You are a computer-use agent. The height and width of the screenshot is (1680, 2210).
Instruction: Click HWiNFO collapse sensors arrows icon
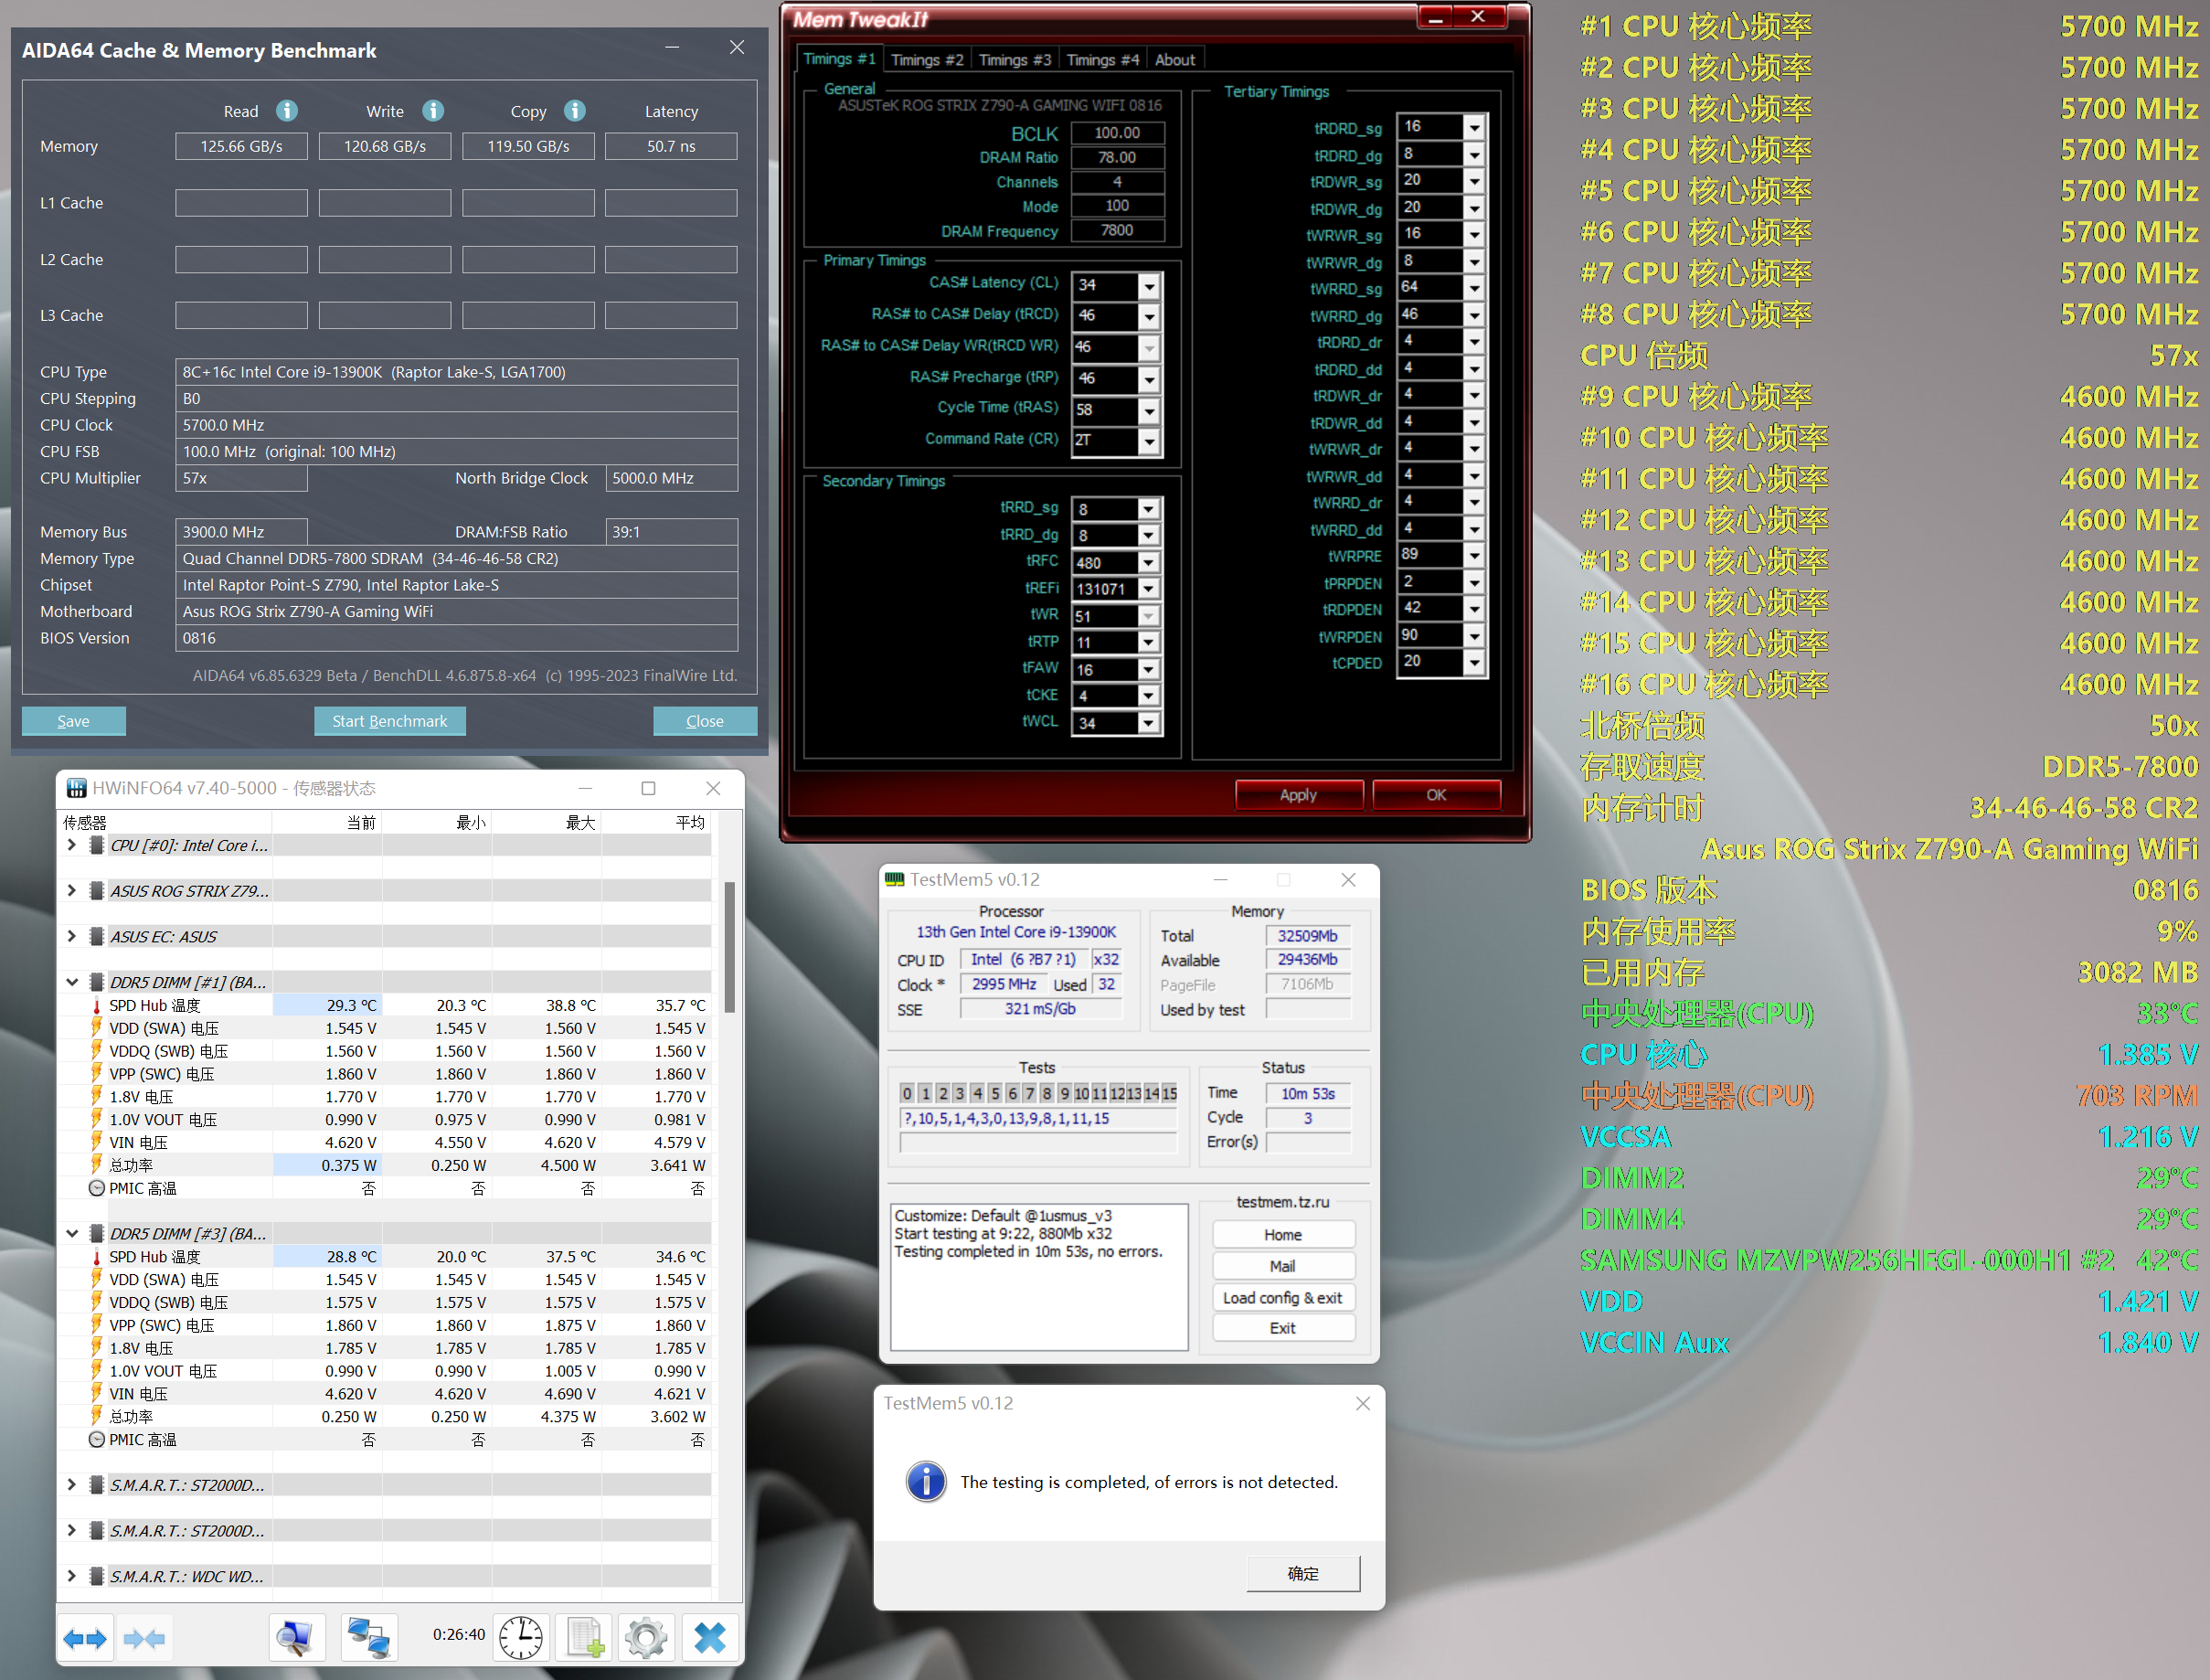[x=144, y=1638]
